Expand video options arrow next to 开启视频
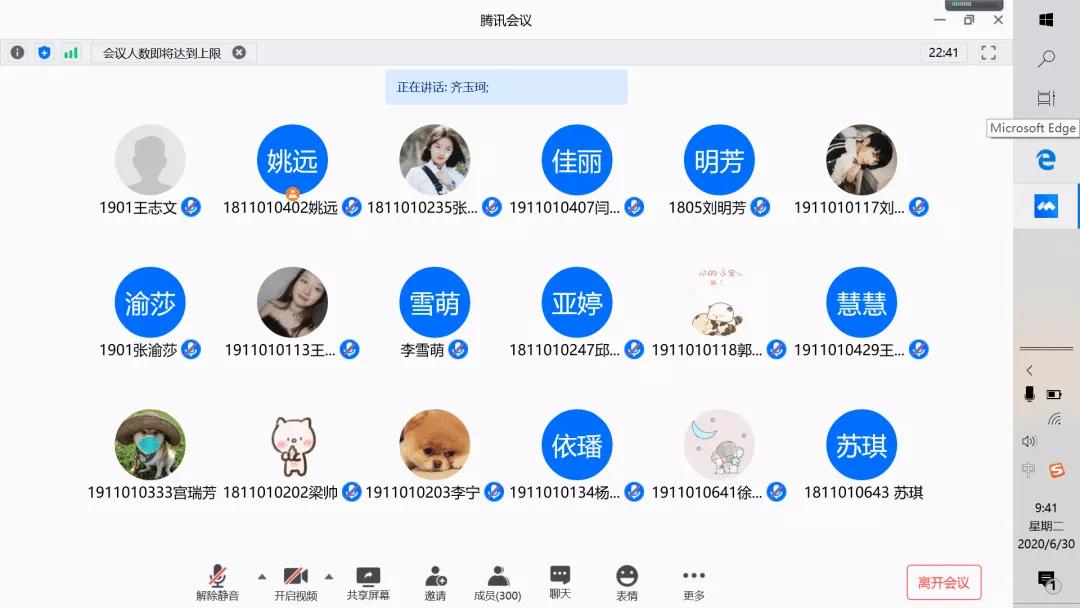 click(329, 576)
